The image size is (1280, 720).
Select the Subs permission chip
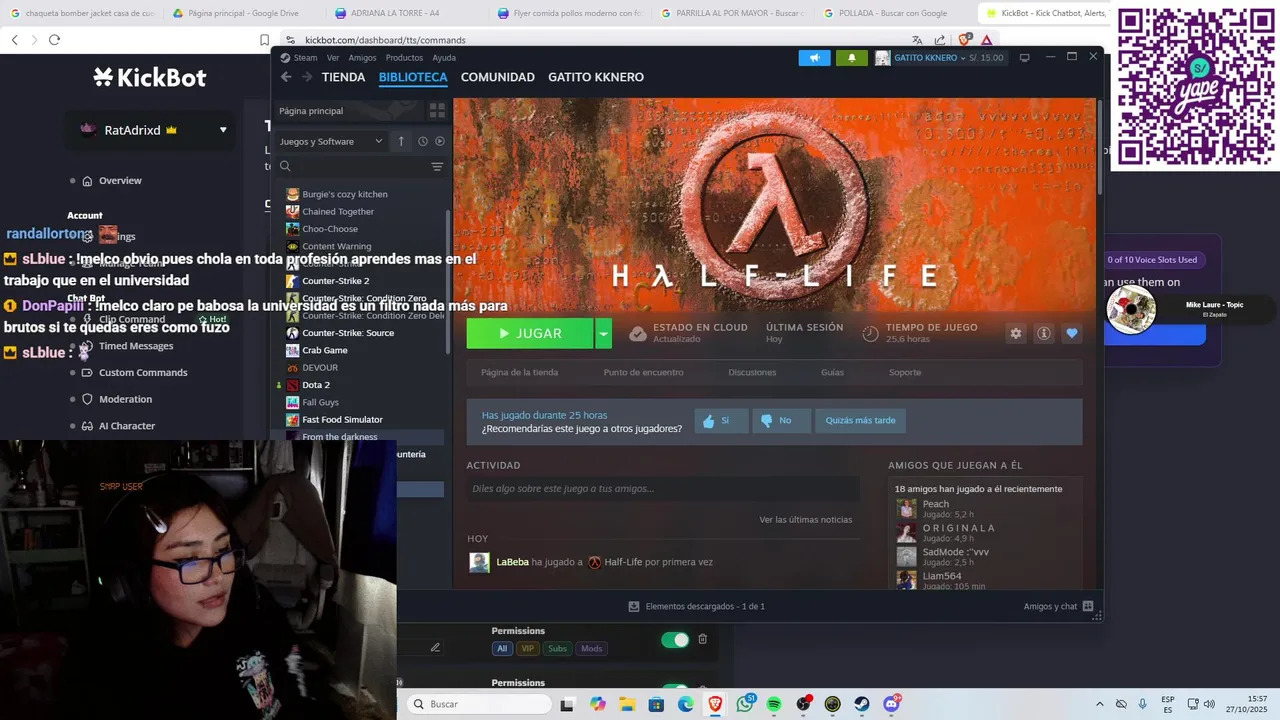[x=557, y=649]
